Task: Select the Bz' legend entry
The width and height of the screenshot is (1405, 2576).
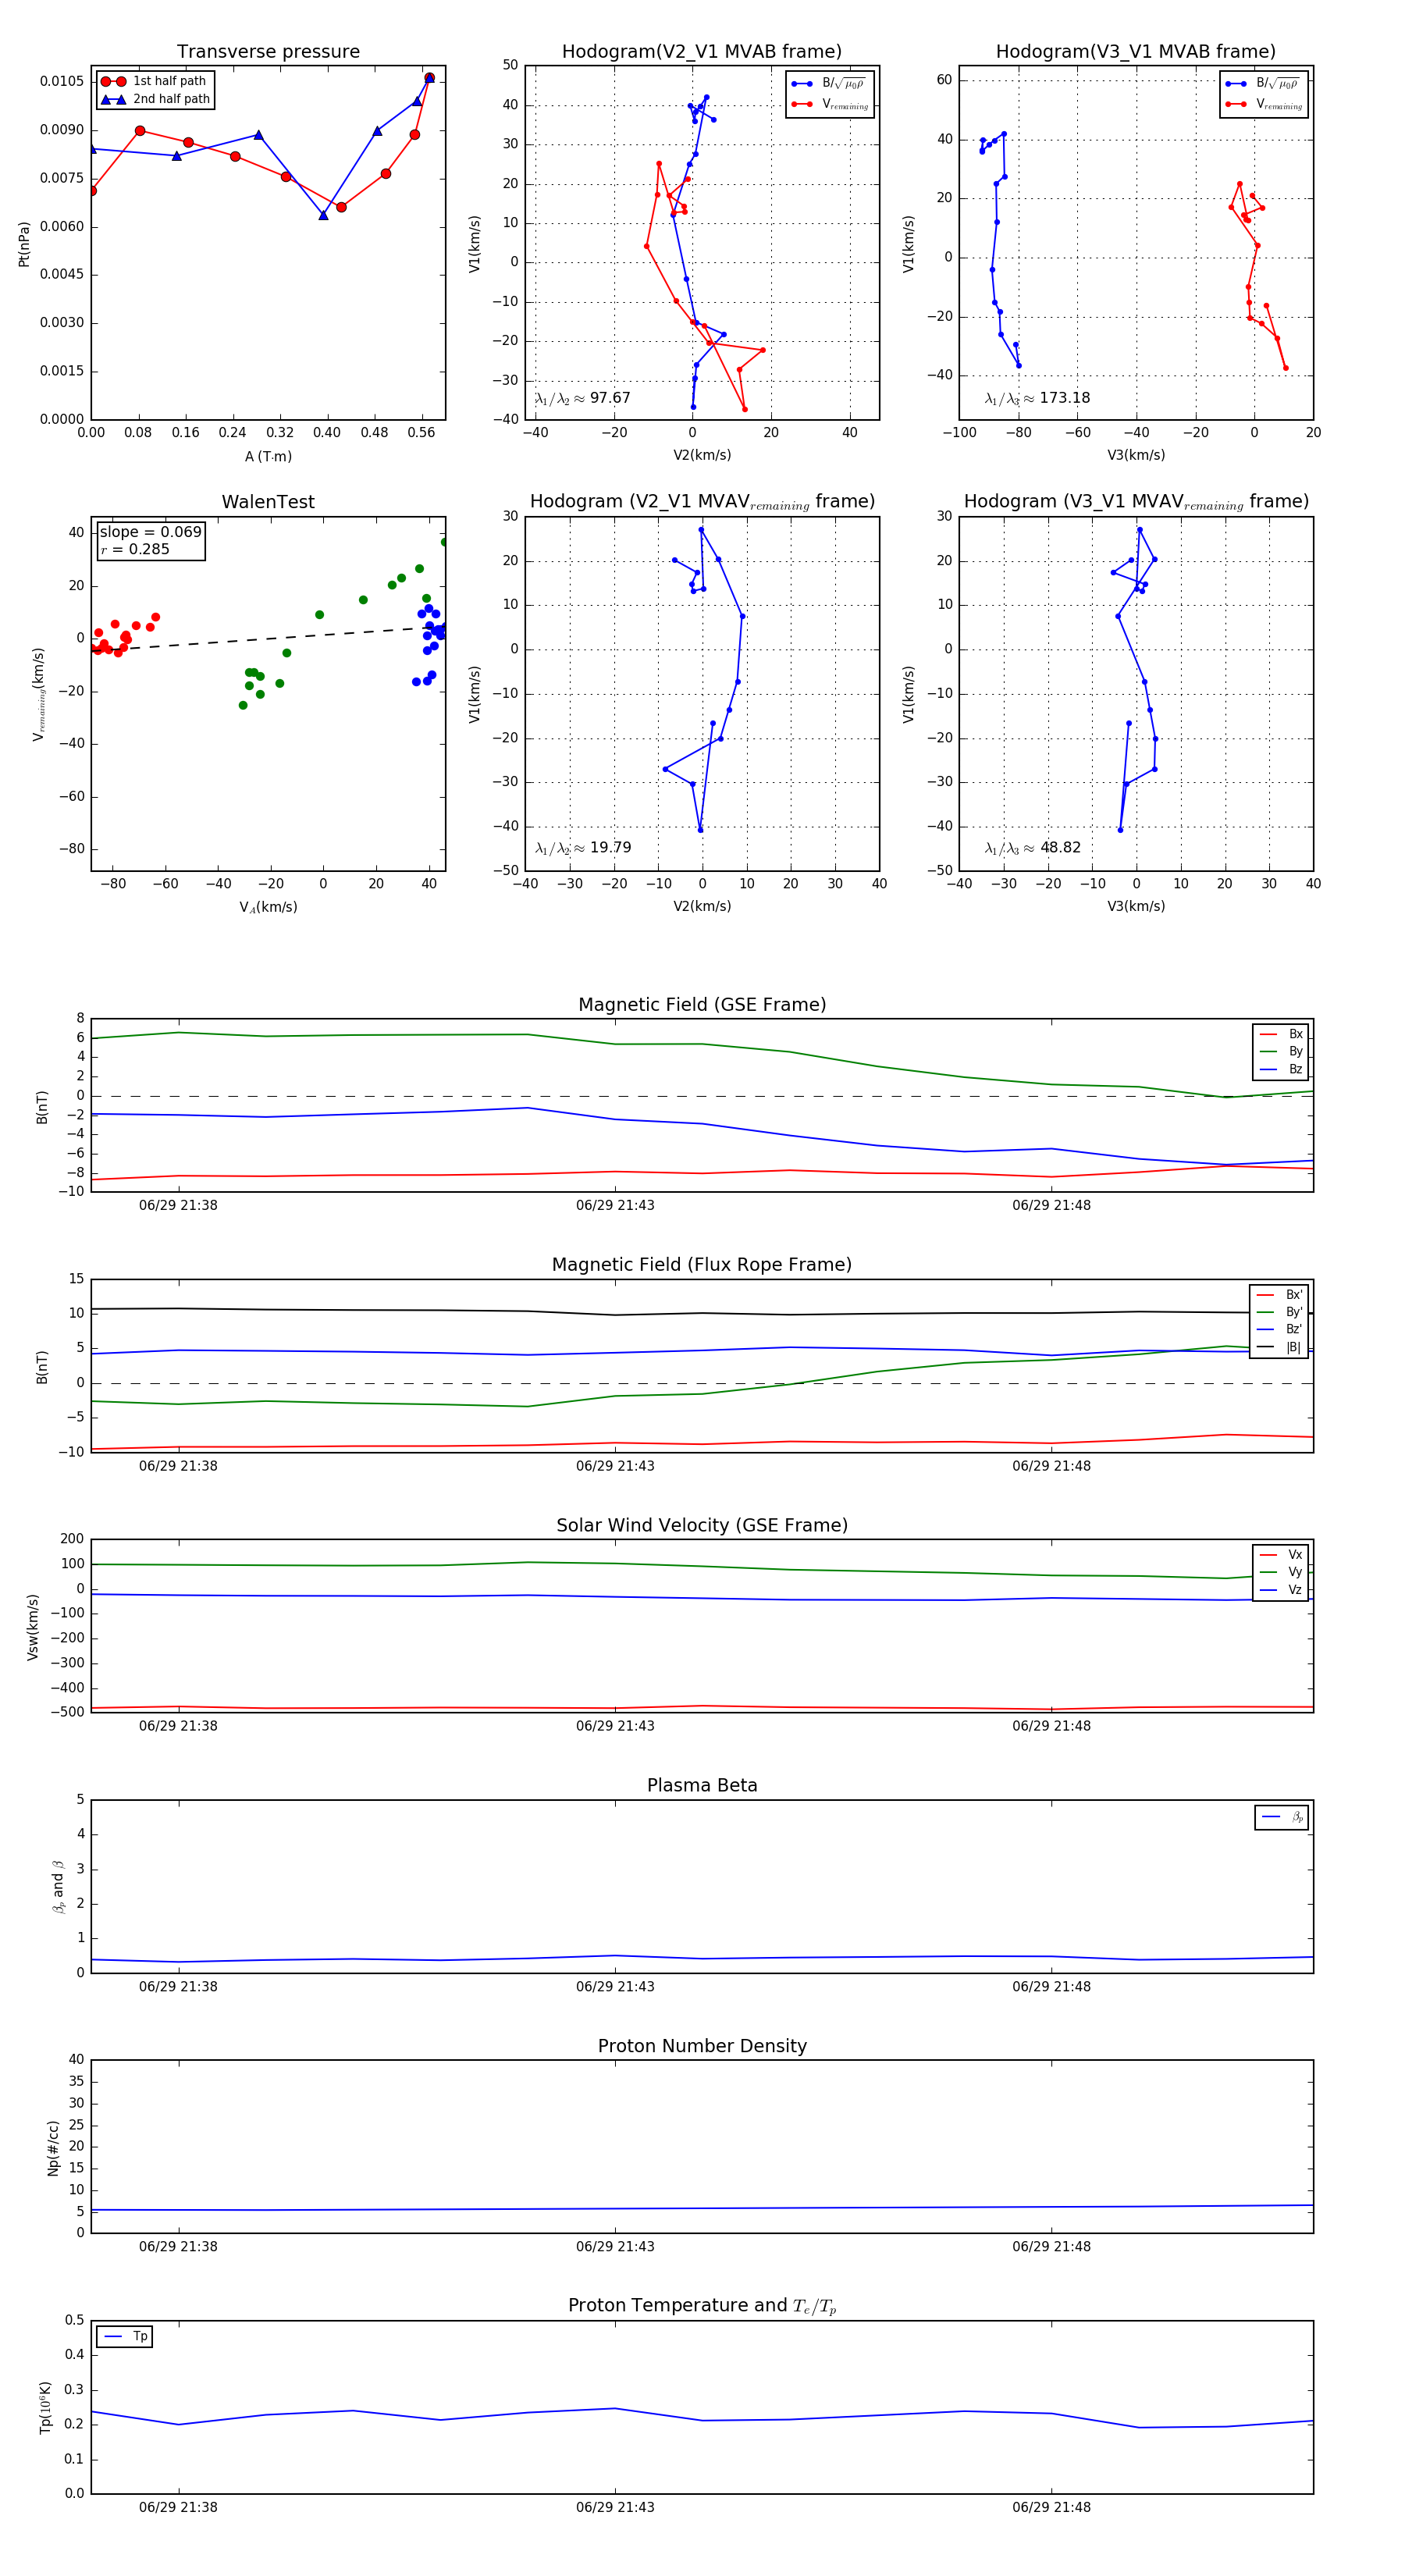Action: [x=1279, y=1329]
